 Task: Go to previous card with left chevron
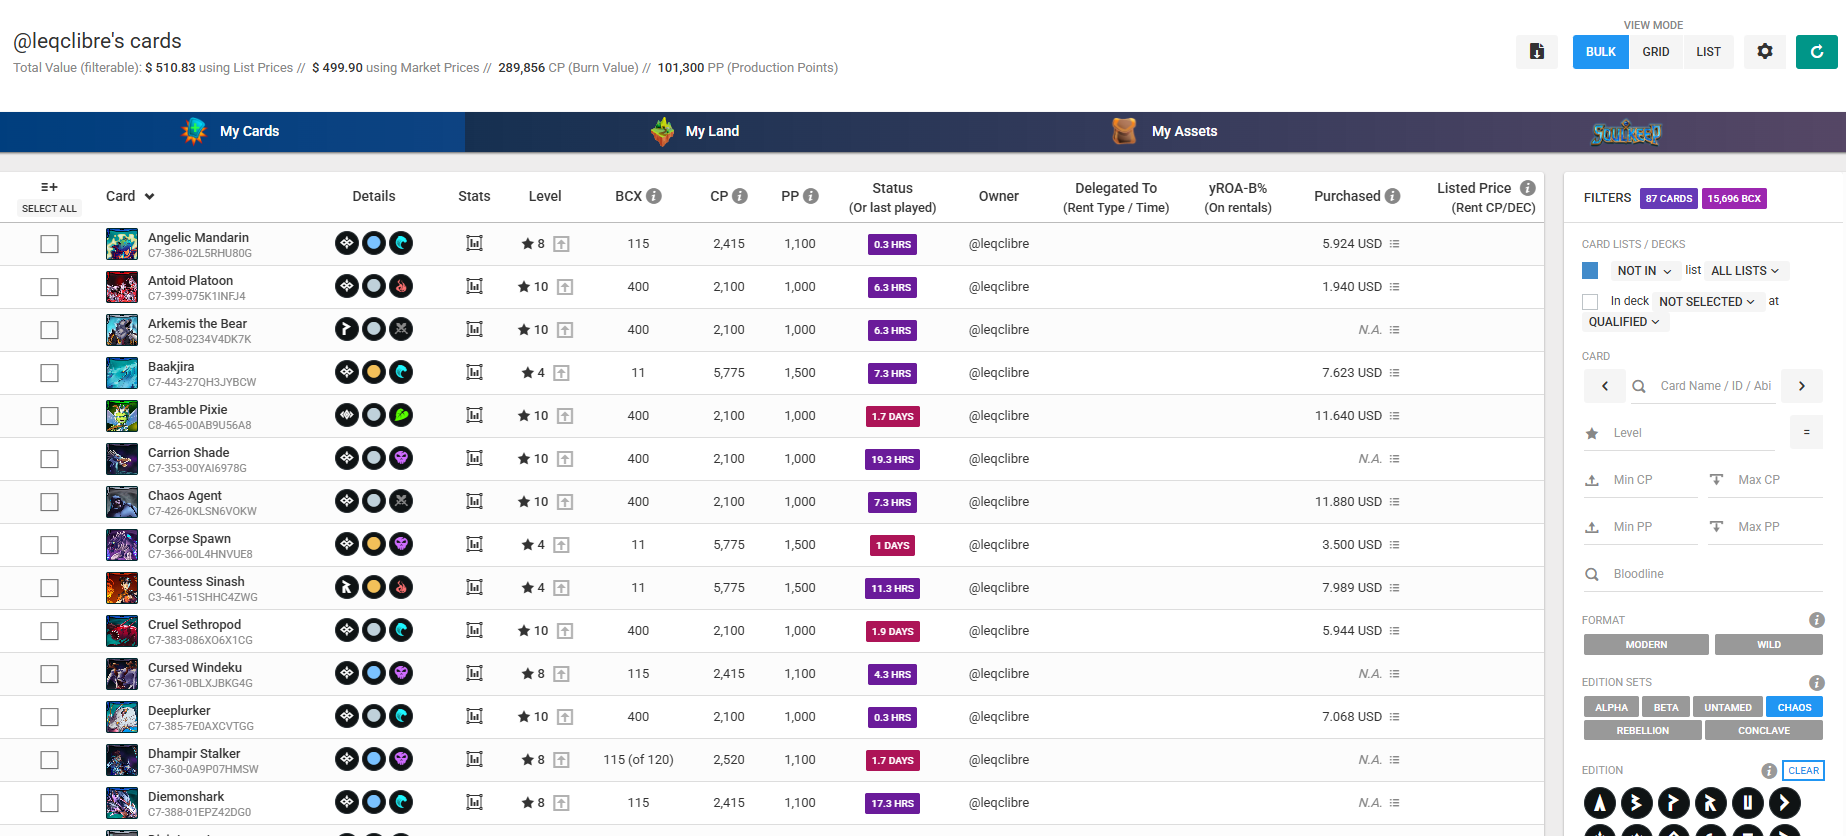[1605, 386]
